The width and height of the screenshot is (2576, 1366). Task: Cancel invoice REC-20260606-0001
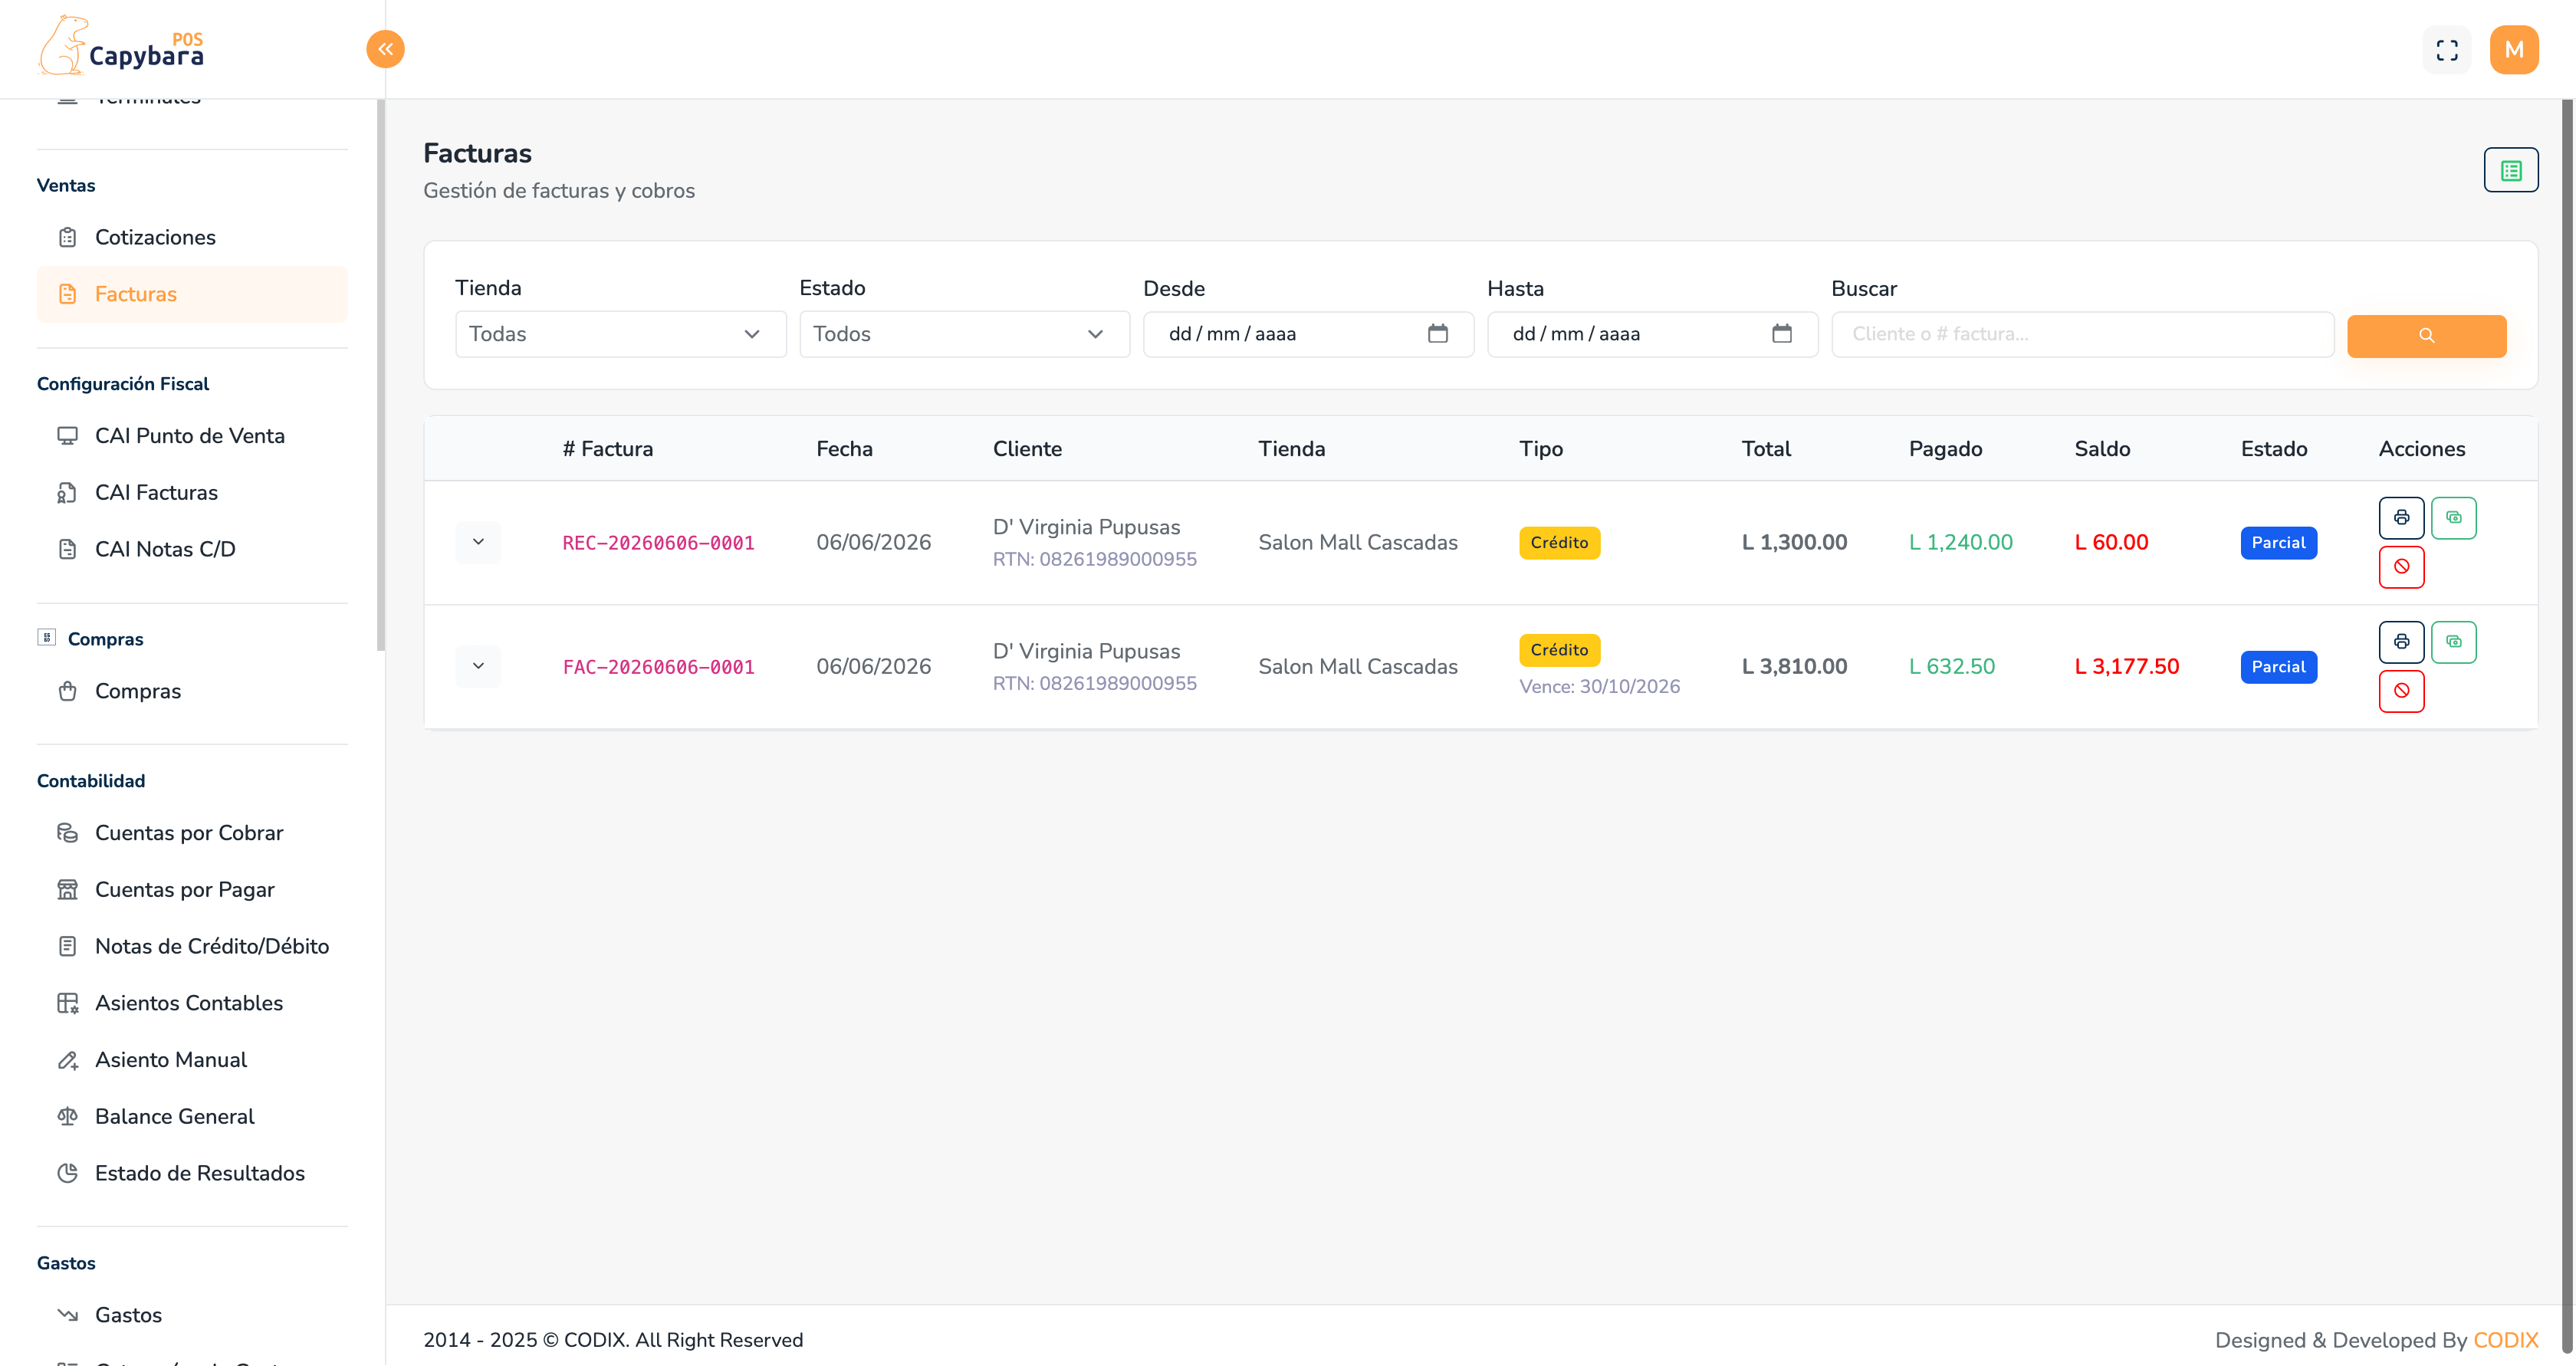2401,567
